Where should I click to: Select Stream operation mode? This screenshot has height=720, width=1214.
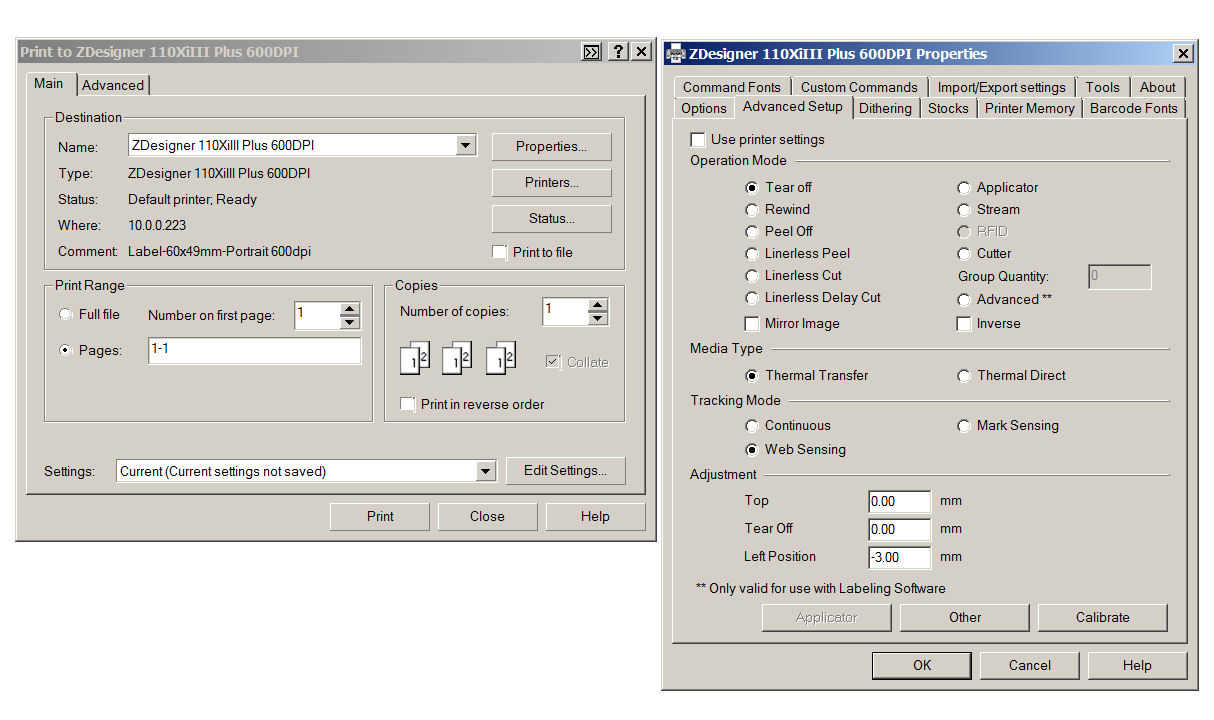(x=964, y=209)
